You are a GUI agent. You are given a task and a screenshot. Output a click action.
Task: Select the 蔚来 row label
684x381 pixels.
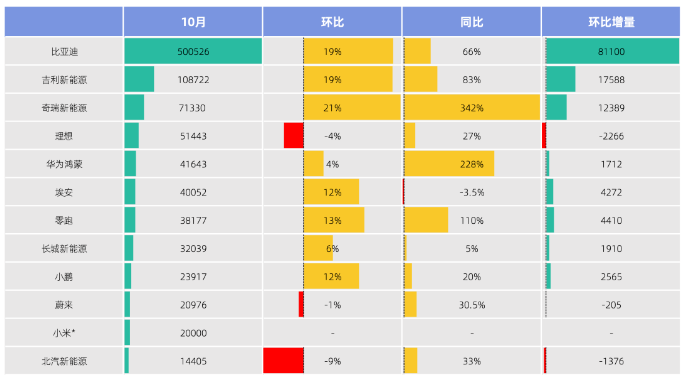click(64, 305)
